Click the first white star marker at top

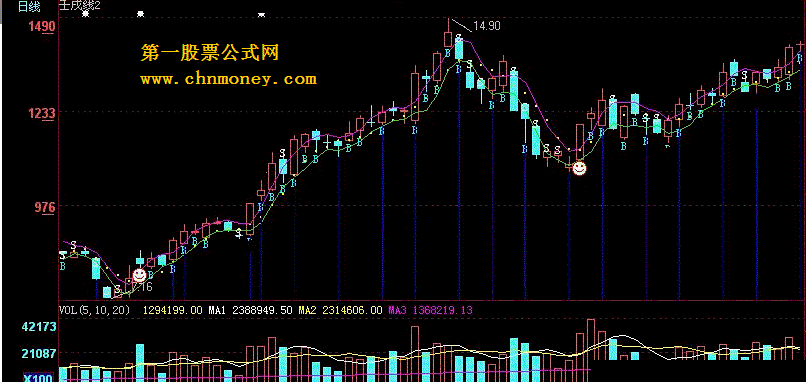click(x=86, y=14)
